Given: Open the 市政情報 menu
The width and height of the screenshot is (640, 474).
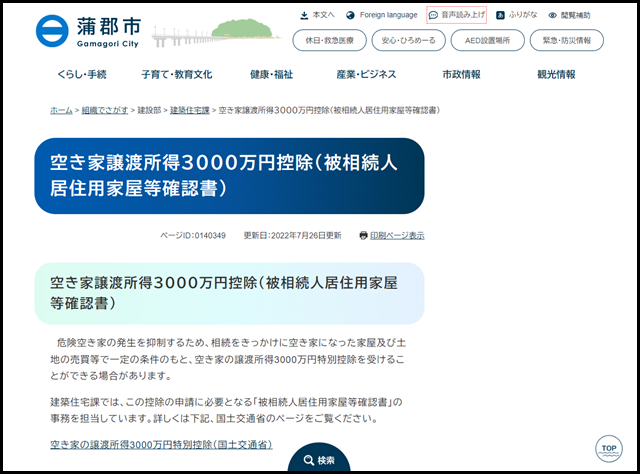Looking at the screenshot, I should (461, 74).
